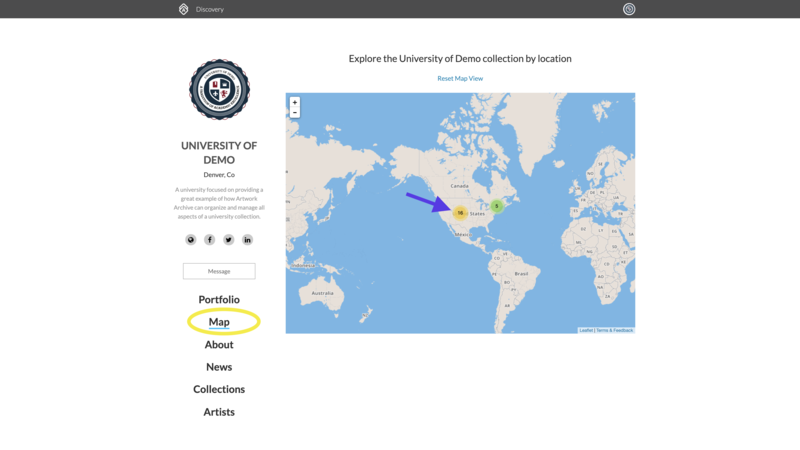
Task: Click the yellow 16 cluster marker
Action: click(460, 213)
